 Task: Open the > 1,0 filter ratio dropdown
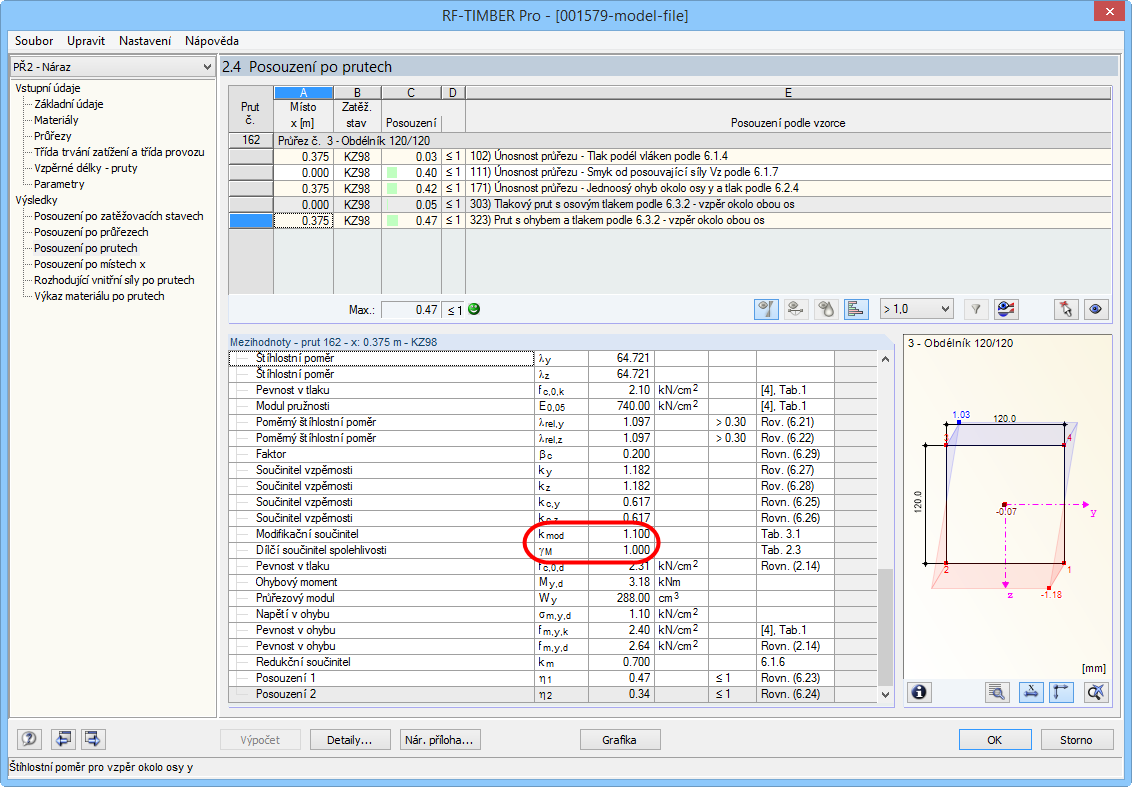coord(916,309)
